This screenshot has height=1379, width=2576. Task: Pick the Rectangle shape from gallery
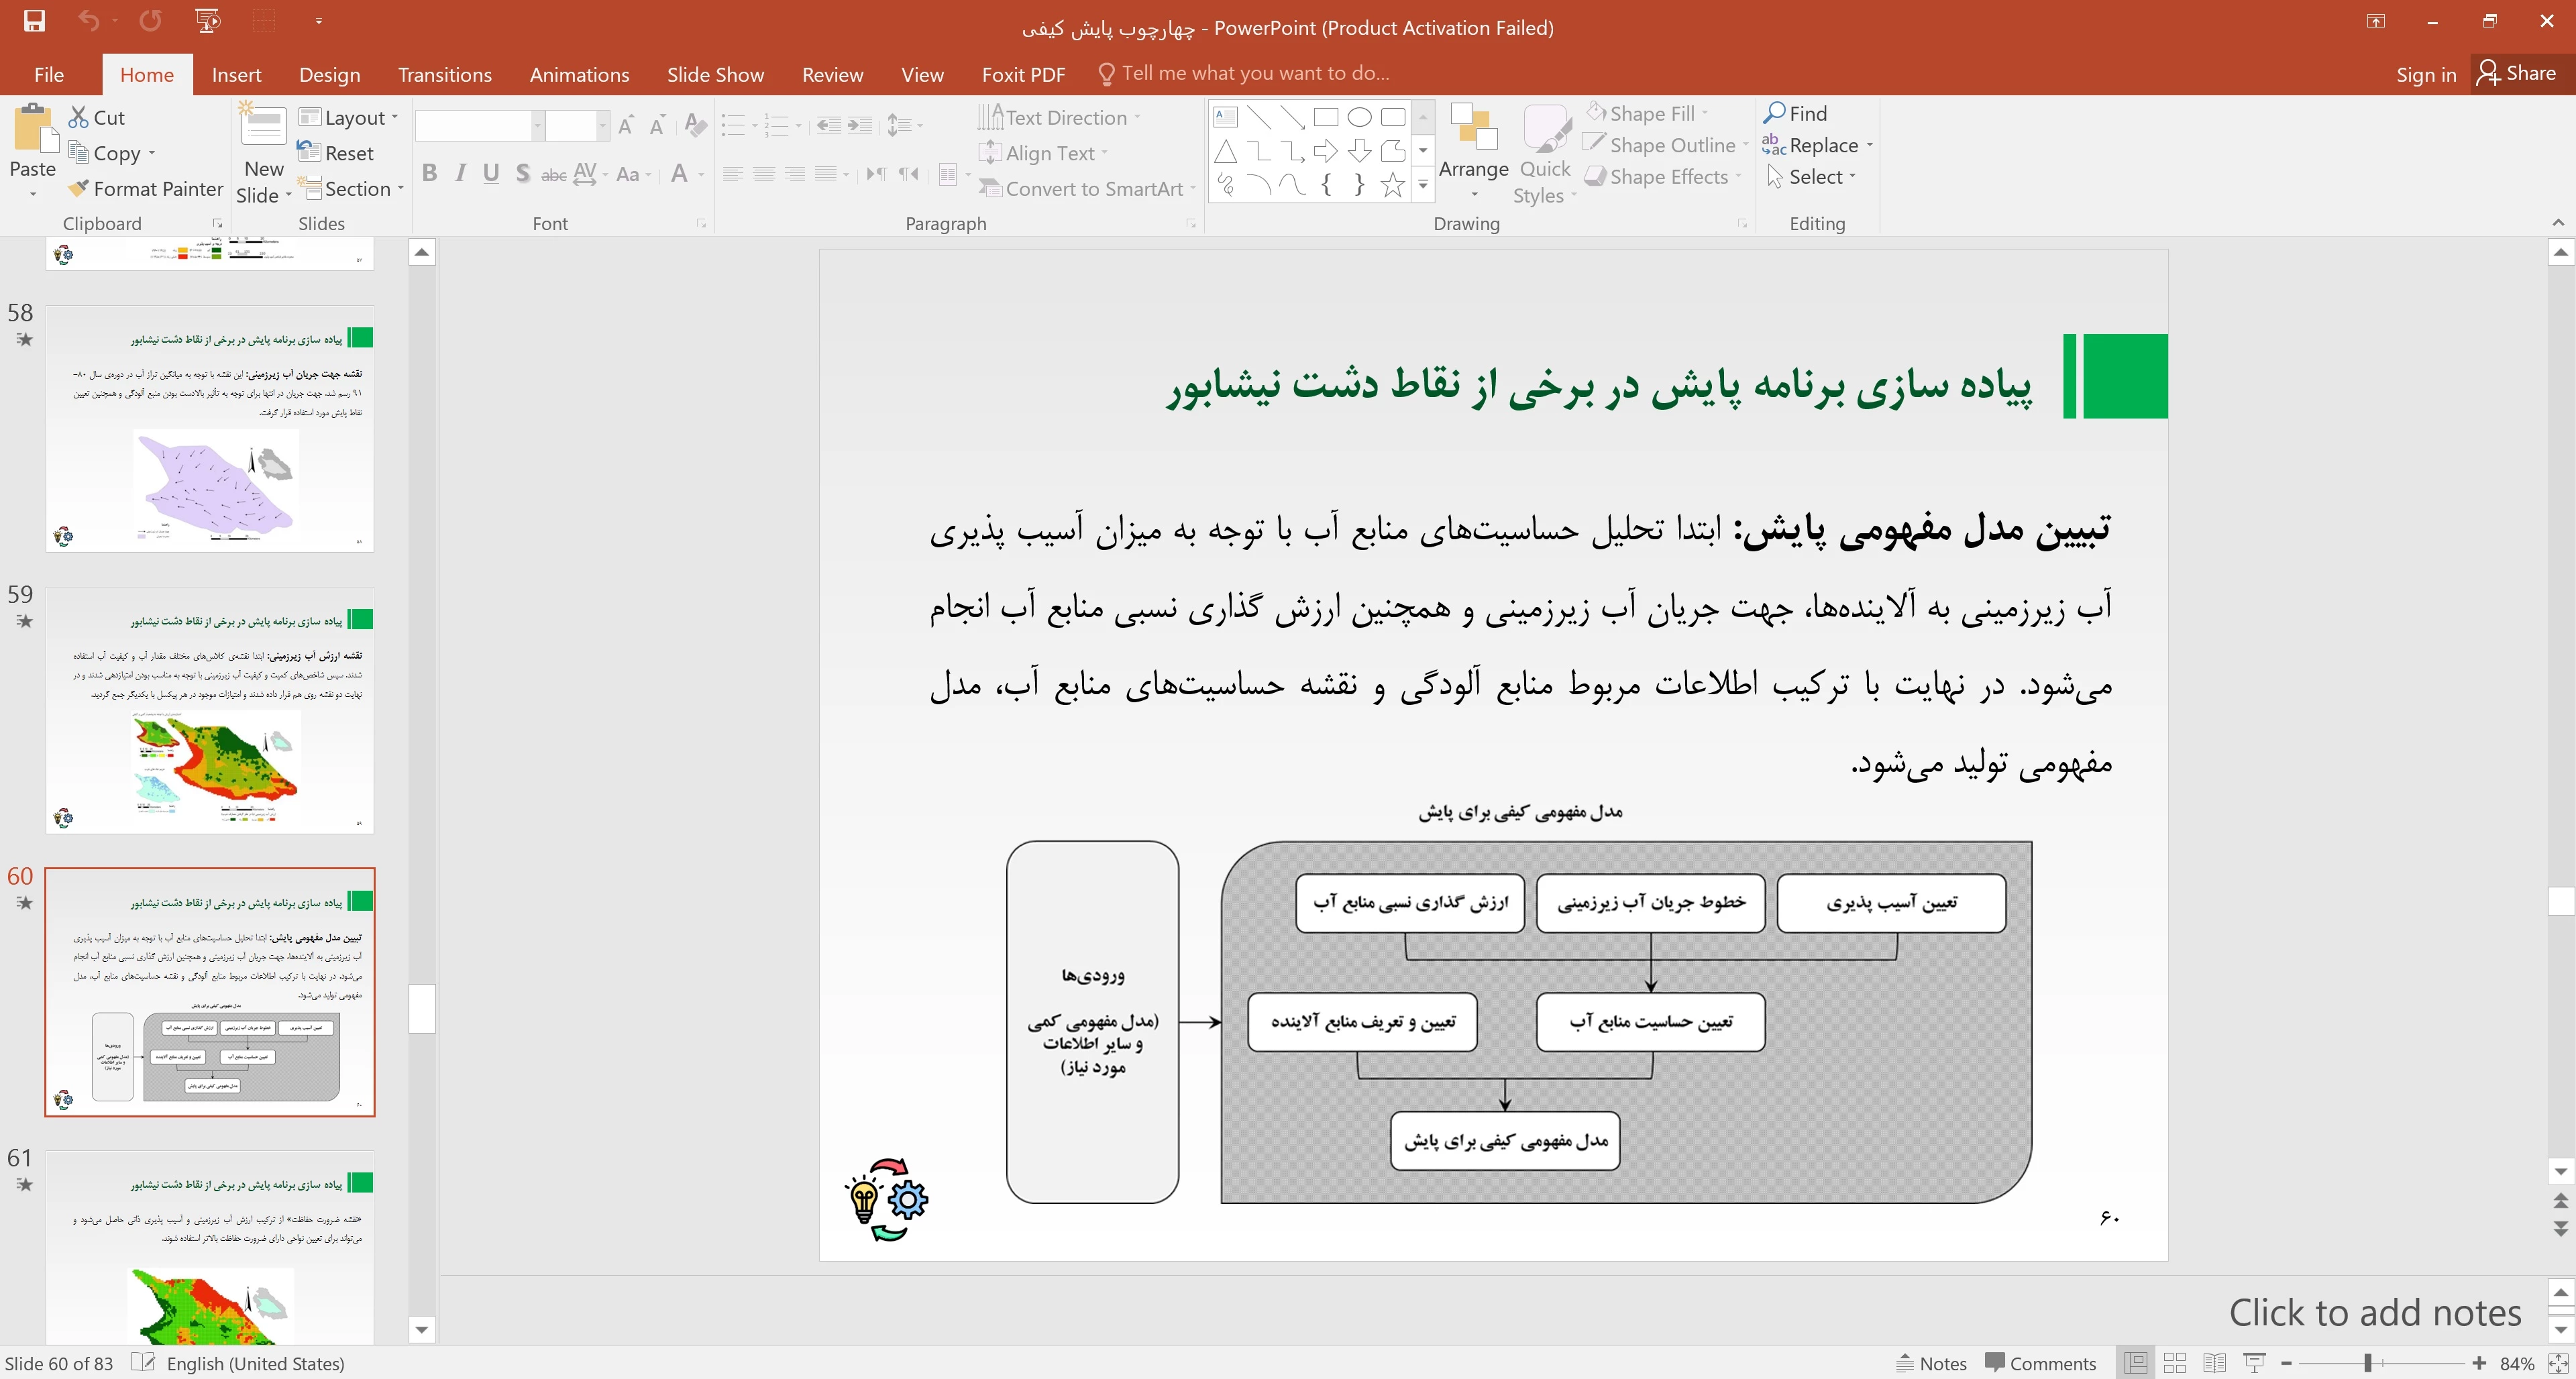(x=1326, y=118)
